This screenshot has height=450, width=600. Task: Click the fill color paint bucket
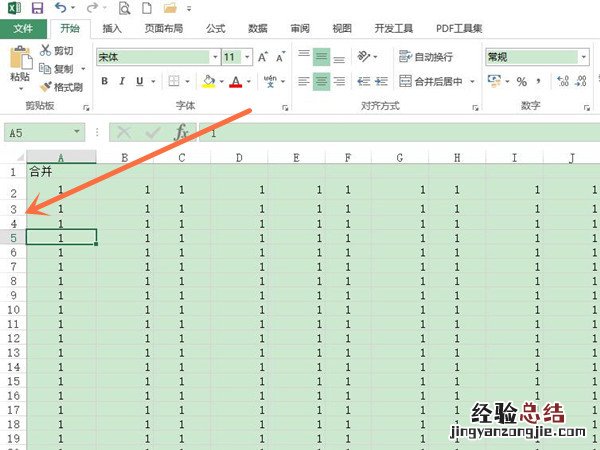[x=208, y=82]
